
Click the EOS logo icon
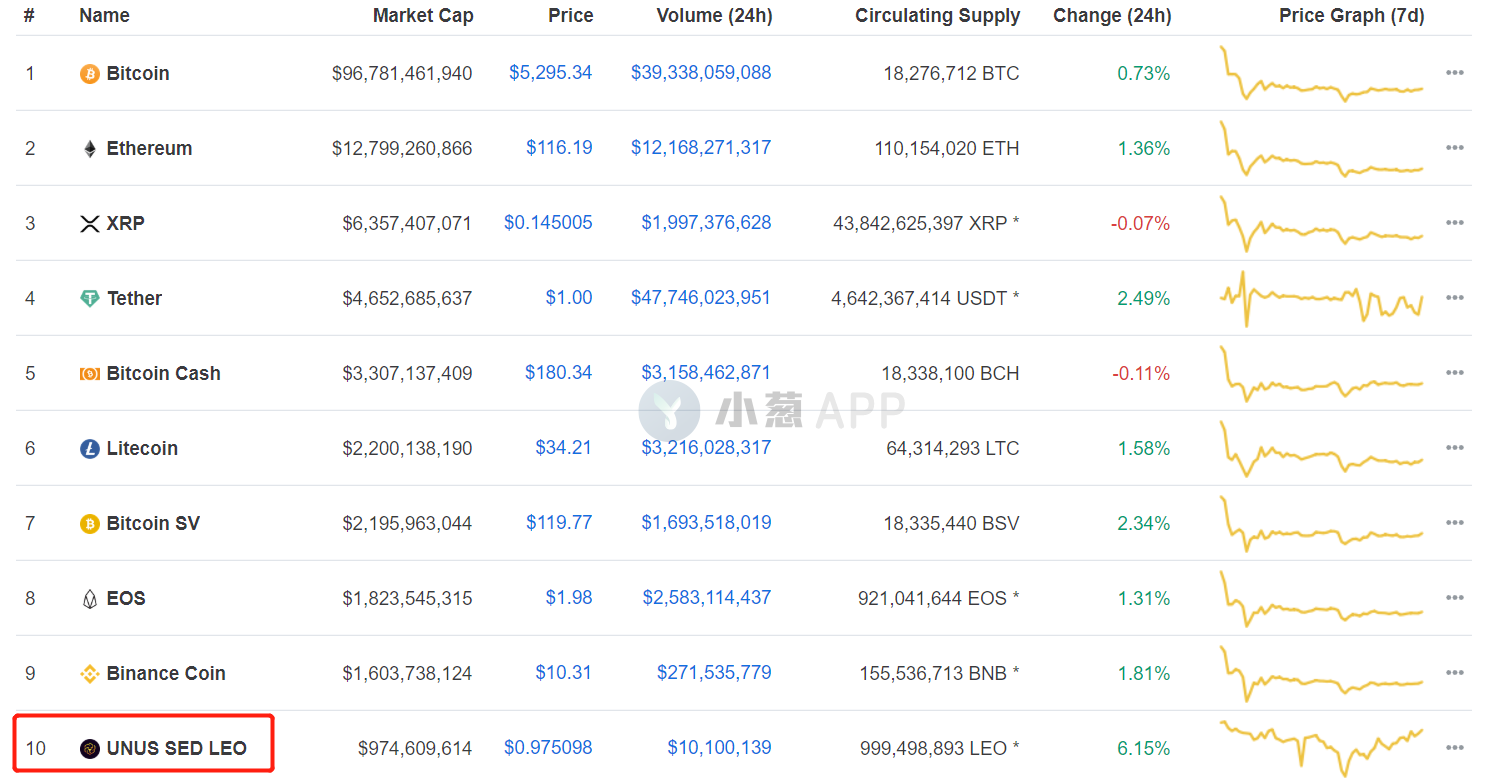[89, 599]
